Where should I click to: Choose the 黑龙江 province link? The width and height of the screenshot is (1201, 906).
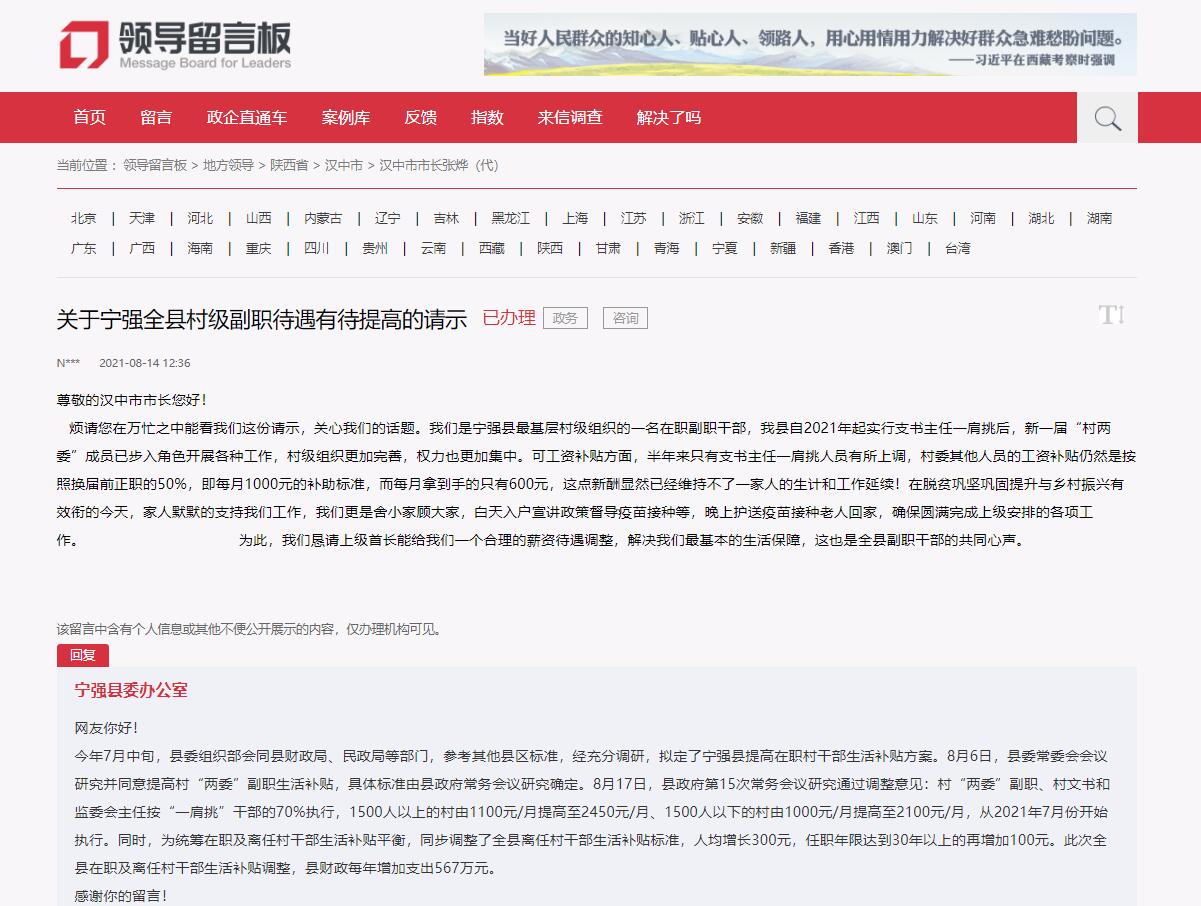point(510,218)
